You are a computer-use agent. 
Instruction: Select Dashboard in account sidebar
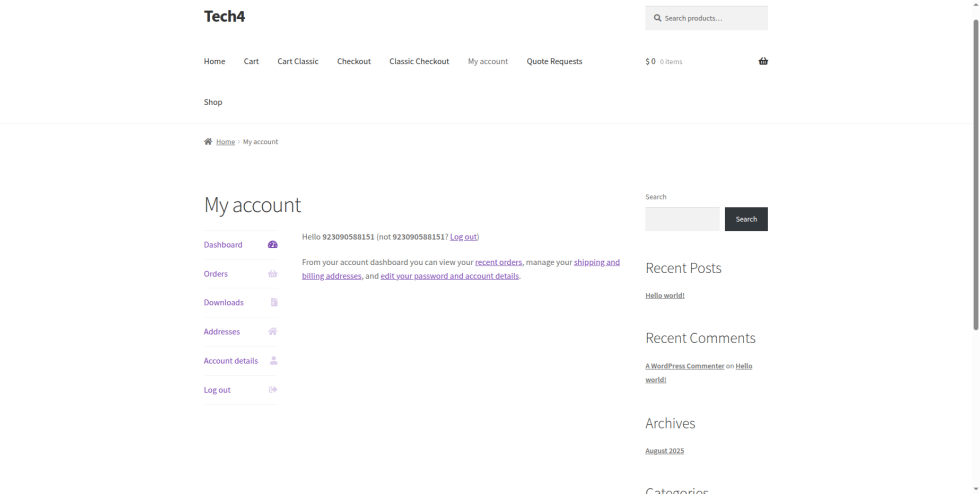223,244
